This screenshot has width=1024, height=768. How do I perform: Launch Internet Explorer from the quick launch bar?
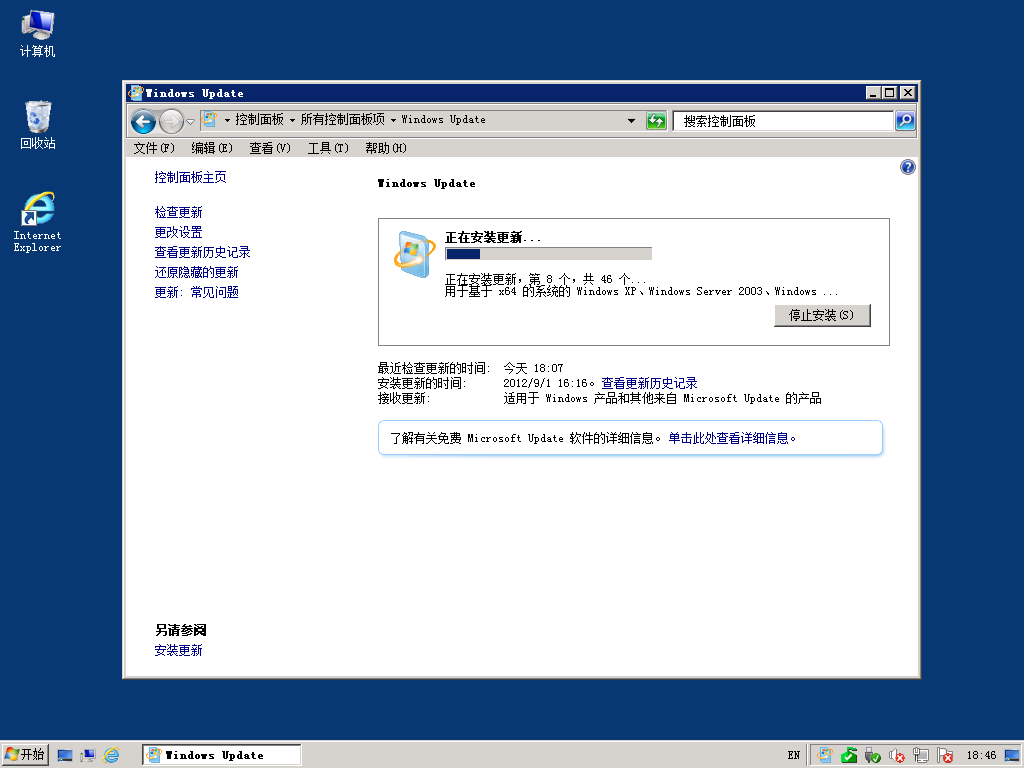click(x=112, y=756)
